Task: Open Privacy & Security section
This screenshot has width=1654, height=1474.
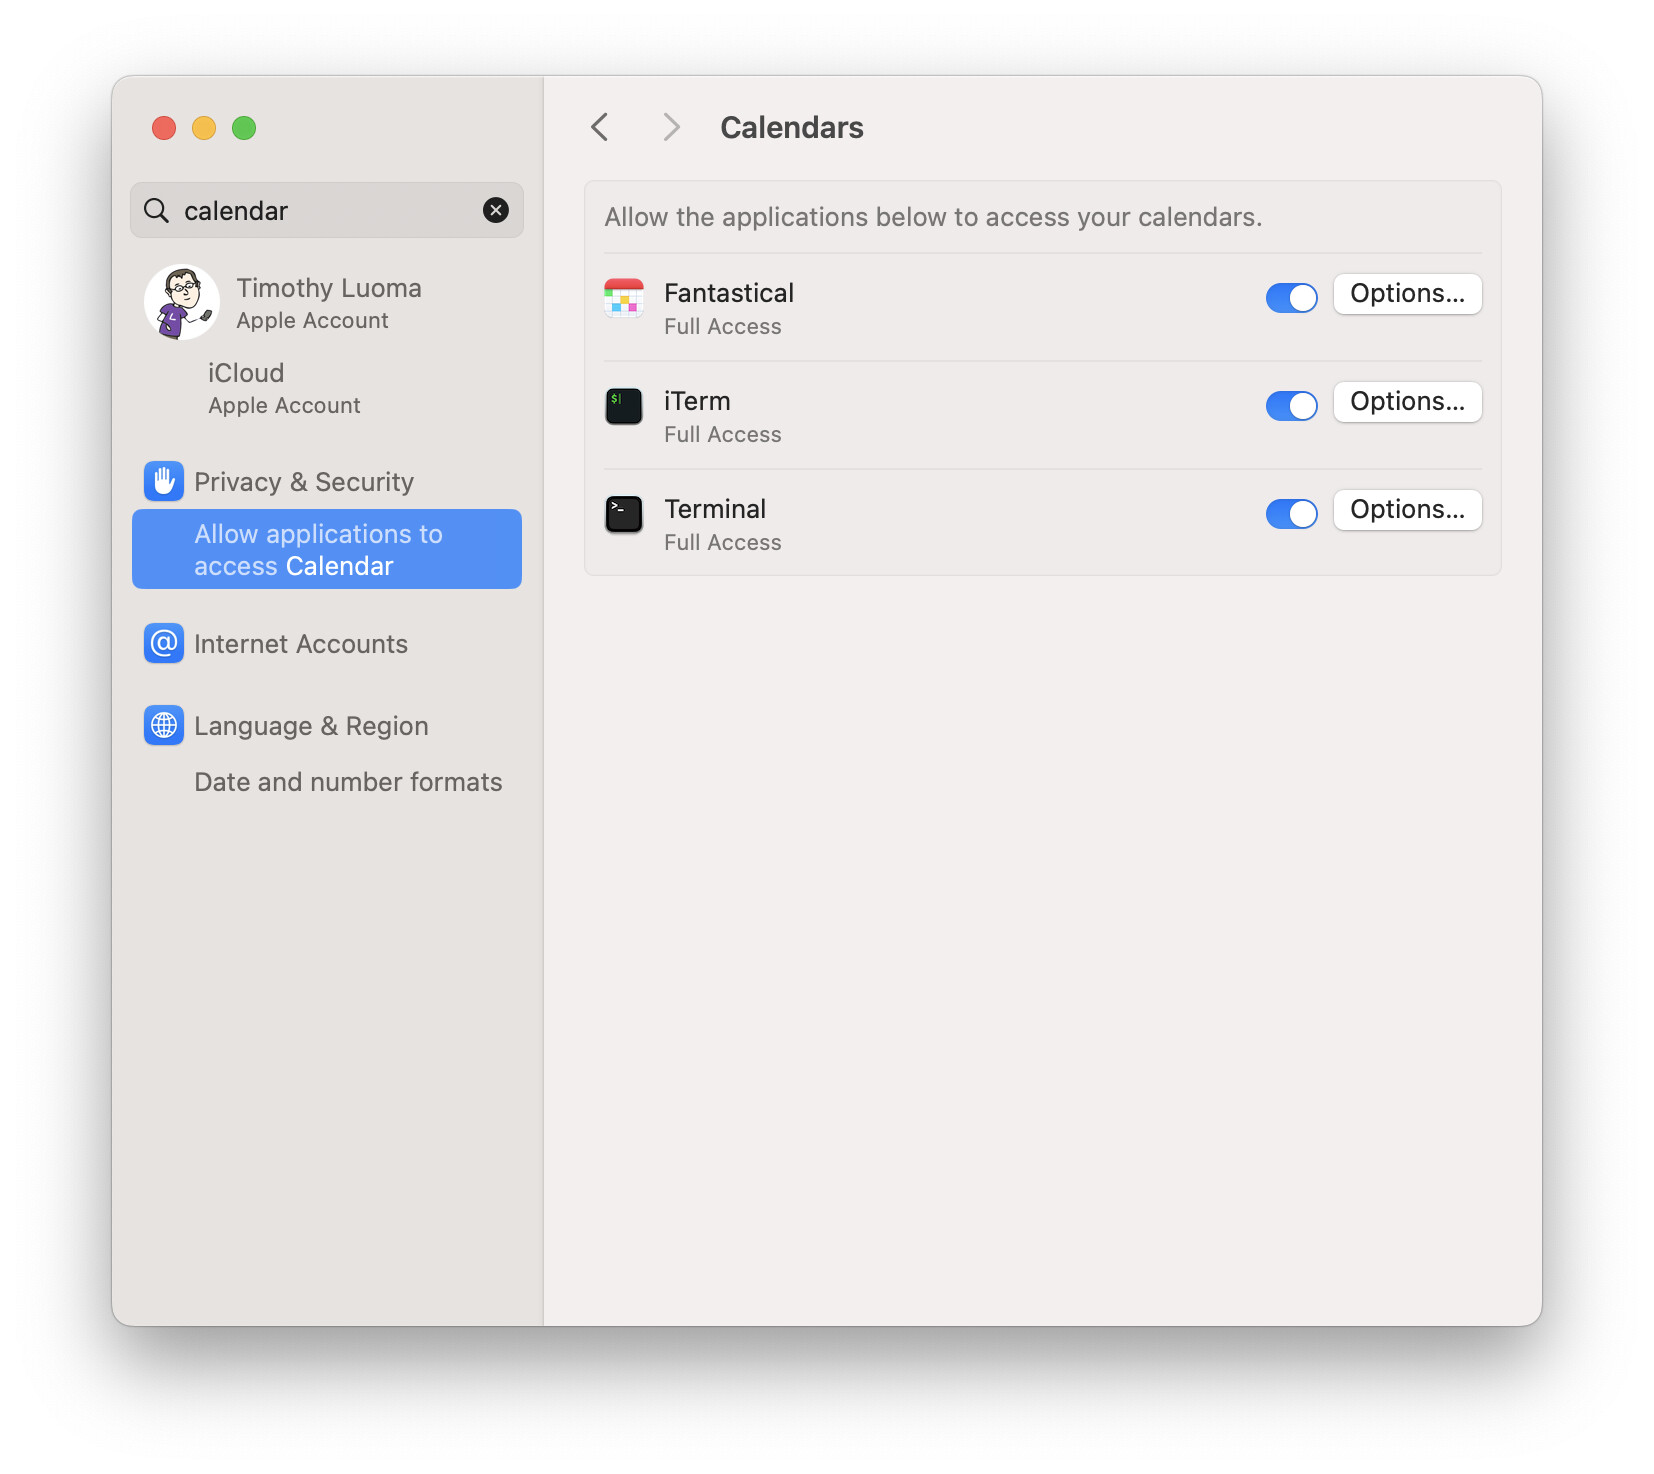Action: point(327,481)
